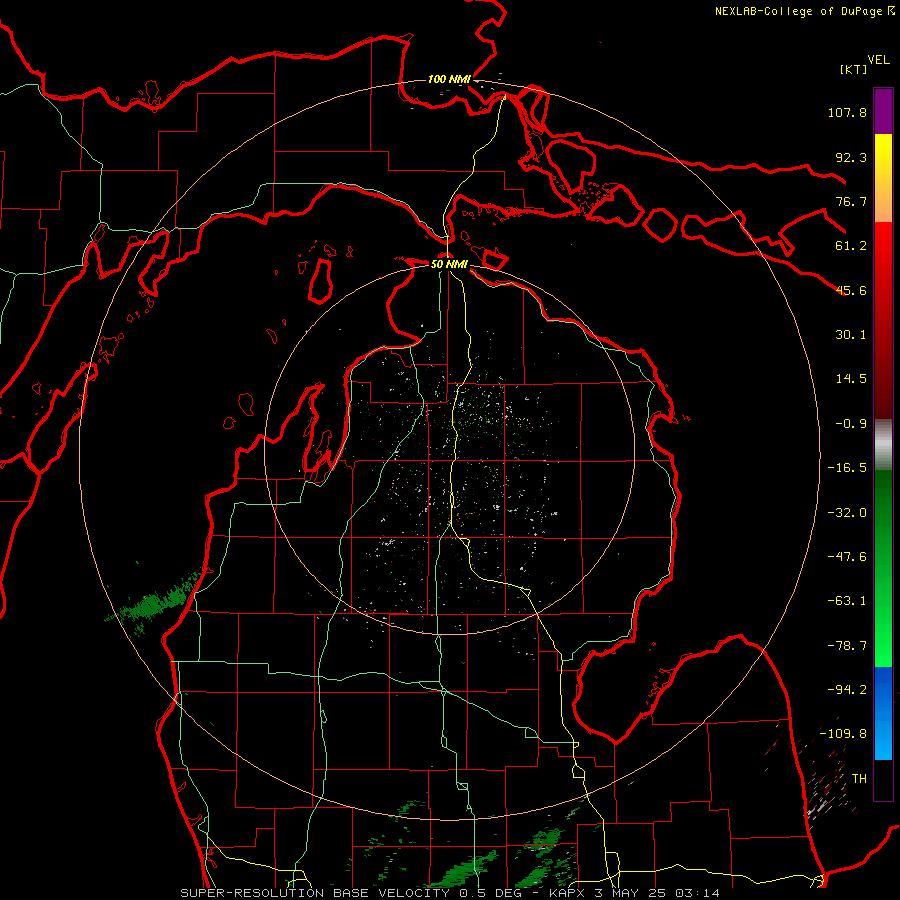This screenshot has height=900, width=900.
Task: Click the 100 NMI range ring label
Action: coord(449,79)
